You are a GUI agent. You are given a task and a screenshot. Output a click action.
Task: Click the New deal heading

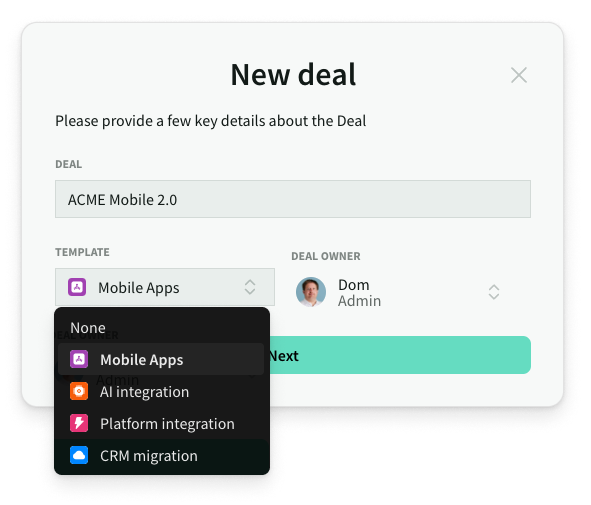point(293,75)
